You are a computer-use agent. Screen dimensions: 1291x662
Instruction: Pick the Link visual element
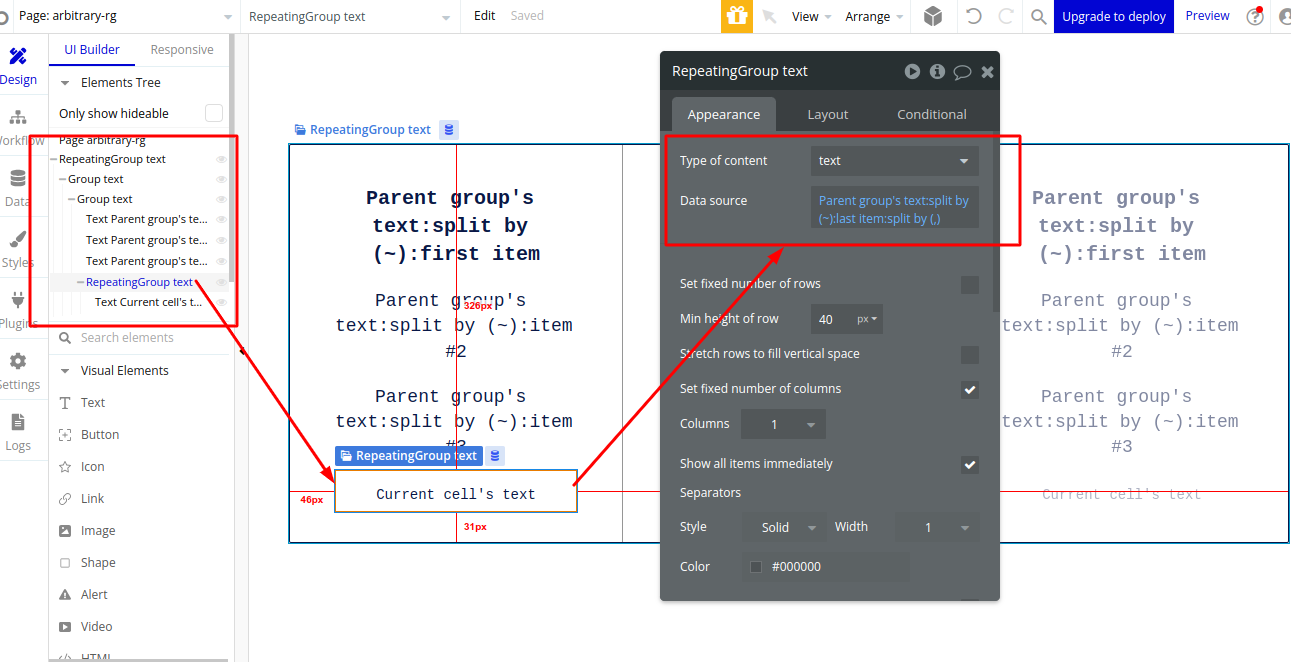[92, 498]
